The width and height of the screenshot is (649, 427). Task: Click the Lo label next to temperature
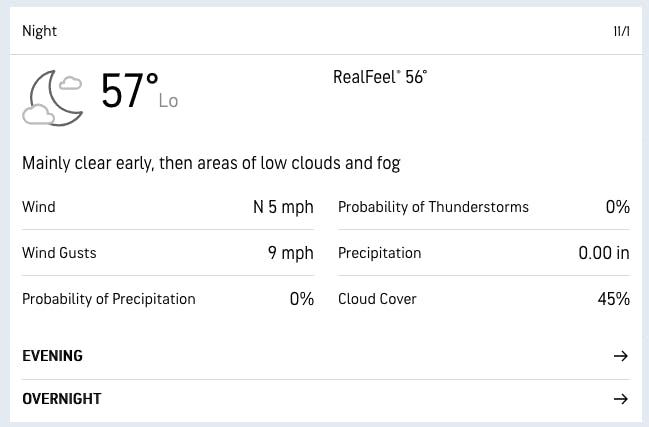pos(168,101)
